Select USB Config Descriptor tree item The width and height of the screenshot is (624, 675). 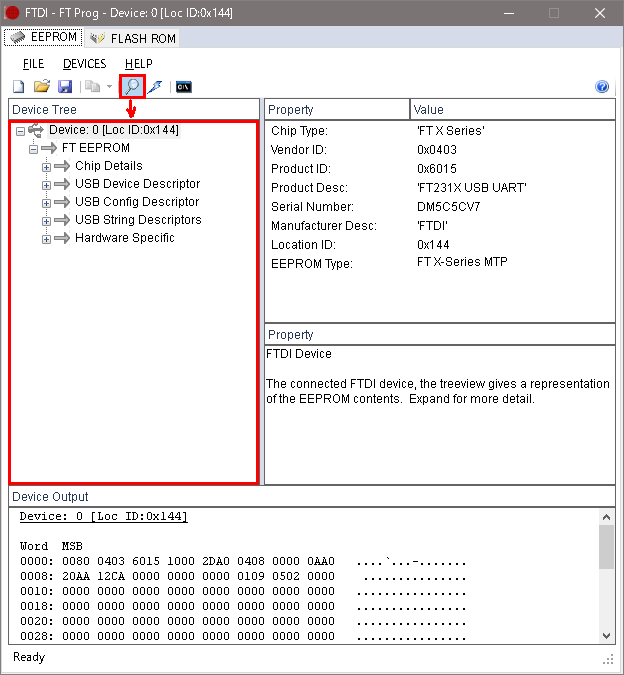pyautogui.click(x=137, y=202)
